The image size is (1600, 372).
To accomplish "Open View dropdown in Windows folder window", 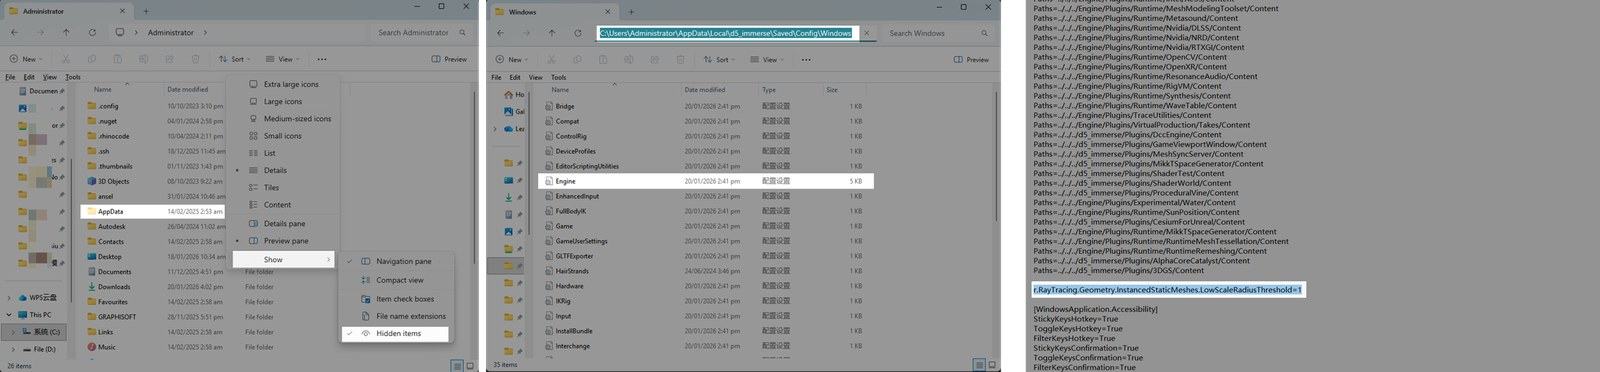I will [x=768, y=59].
